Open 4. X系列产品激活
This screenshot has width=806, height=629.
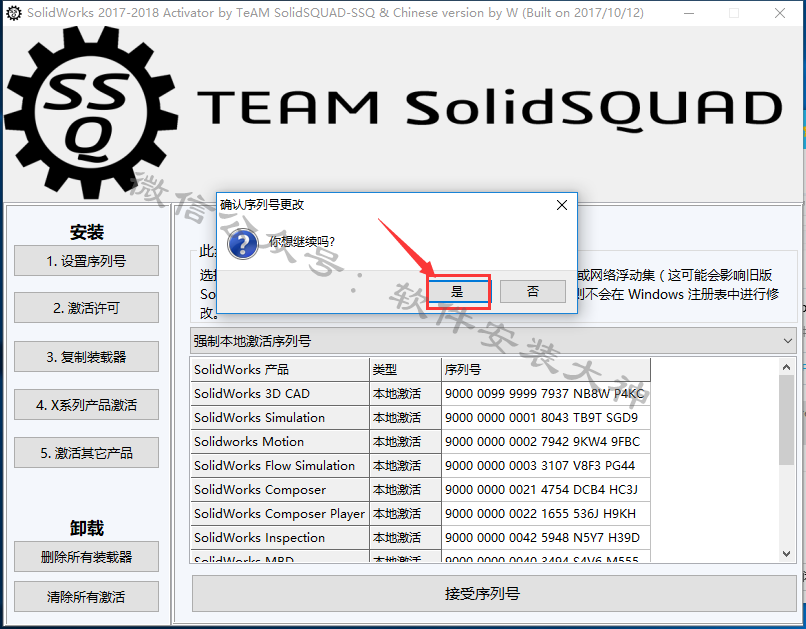click(x=86, y=405)
